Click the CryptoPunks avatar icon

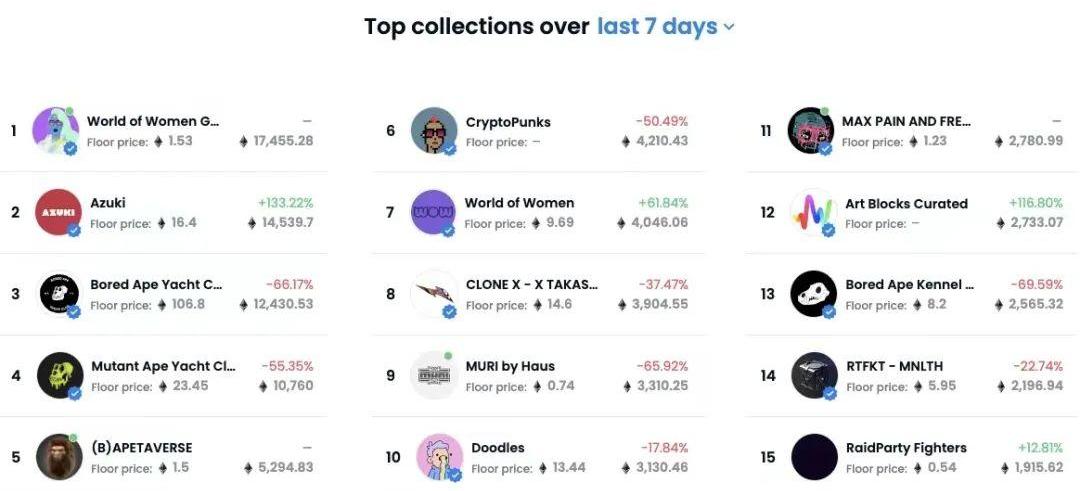point(434,130)
